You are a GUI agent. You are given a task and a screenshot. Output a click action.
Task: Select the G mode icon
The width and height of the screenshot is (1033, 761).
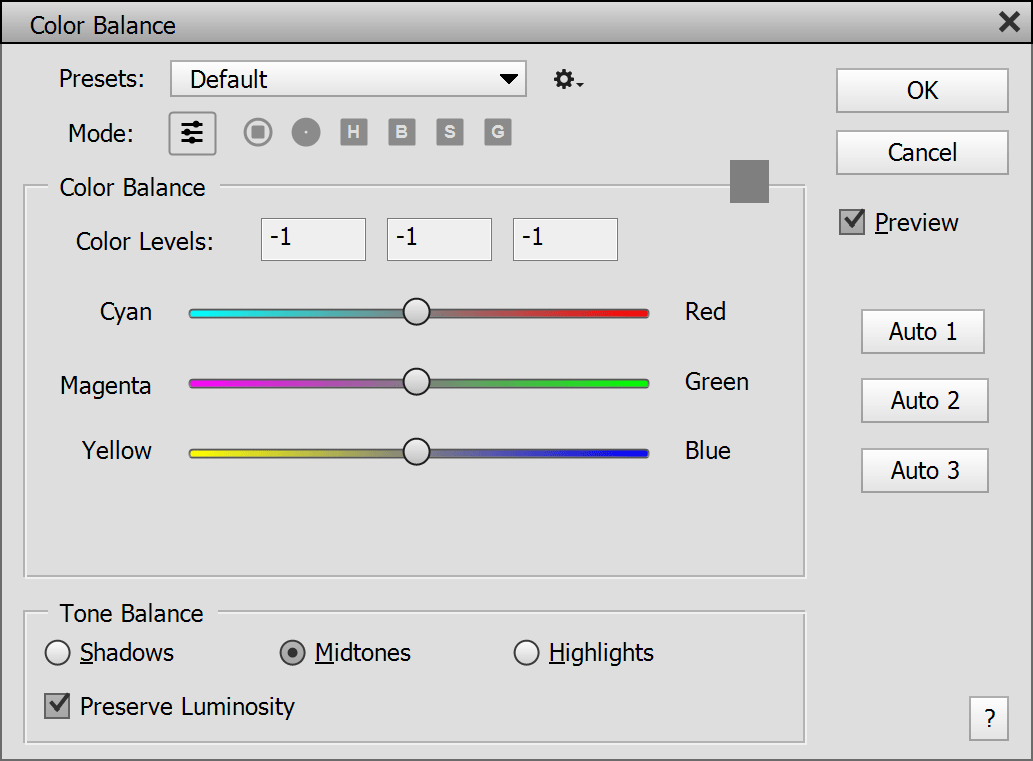pyautogui.click(x=498, y=132)
